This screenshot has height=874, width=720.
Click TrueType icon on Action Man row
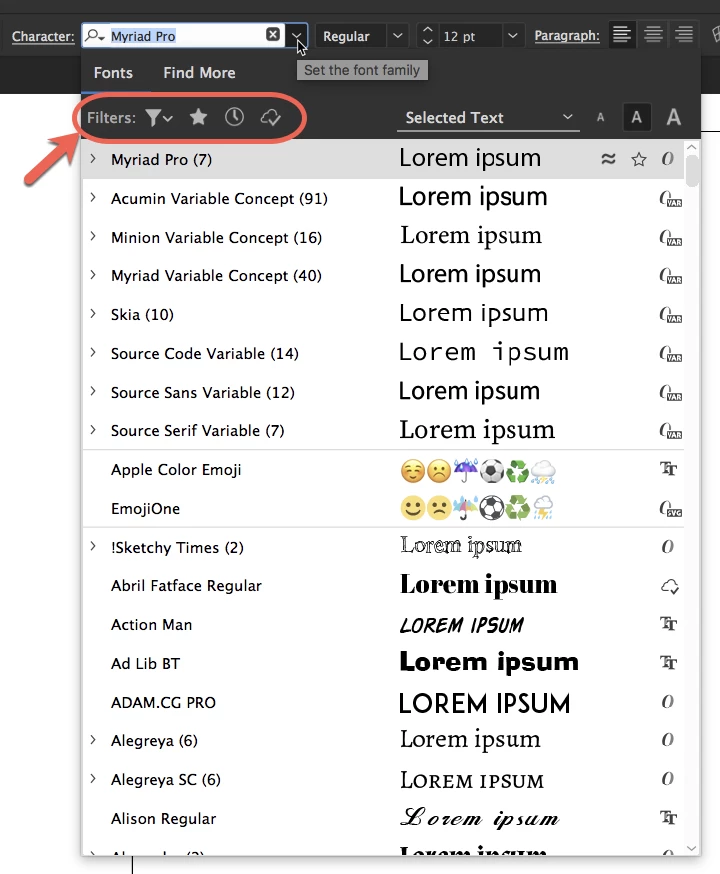(x=669, y=624)
